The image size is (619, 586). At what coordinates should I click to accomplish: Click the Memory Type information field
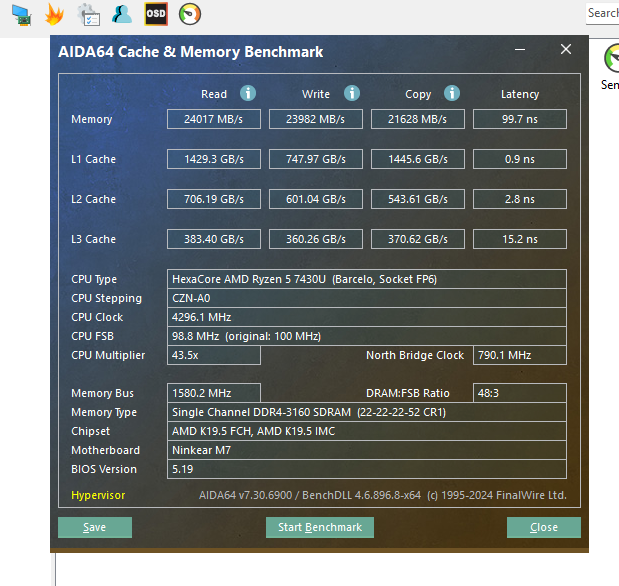click(366, 412)
